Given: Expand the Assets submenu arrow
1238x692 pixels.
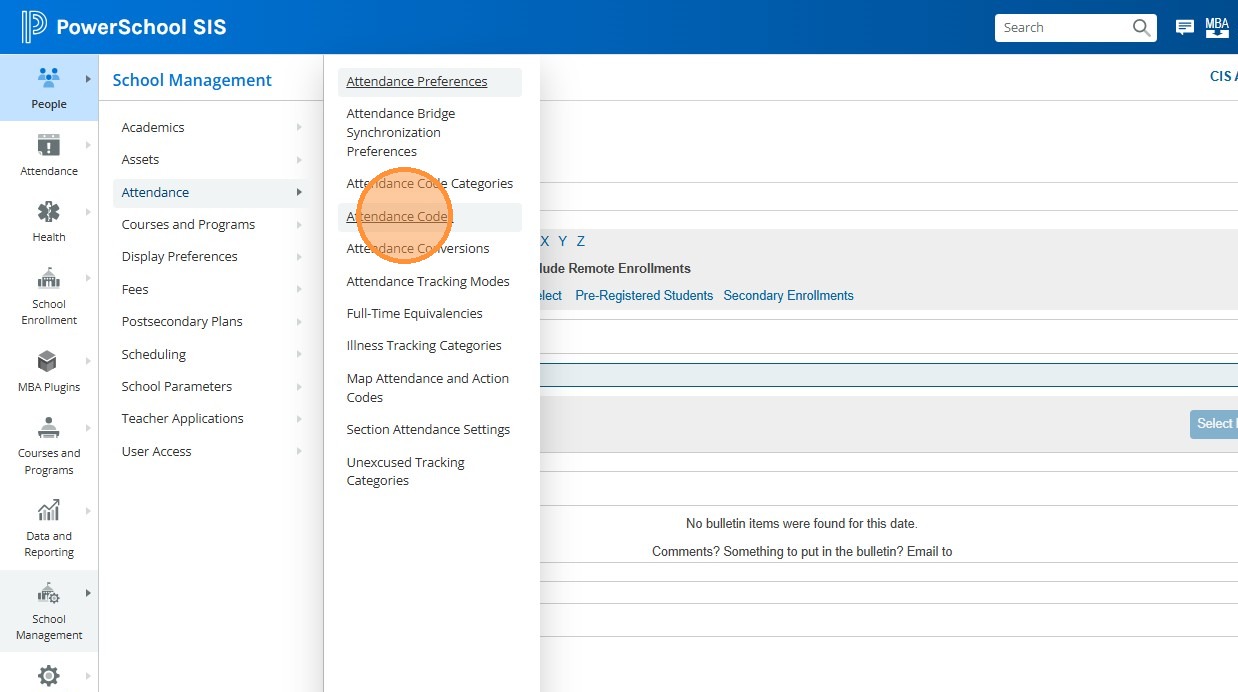Looking at the screenshot, I should tap(299, 159).
